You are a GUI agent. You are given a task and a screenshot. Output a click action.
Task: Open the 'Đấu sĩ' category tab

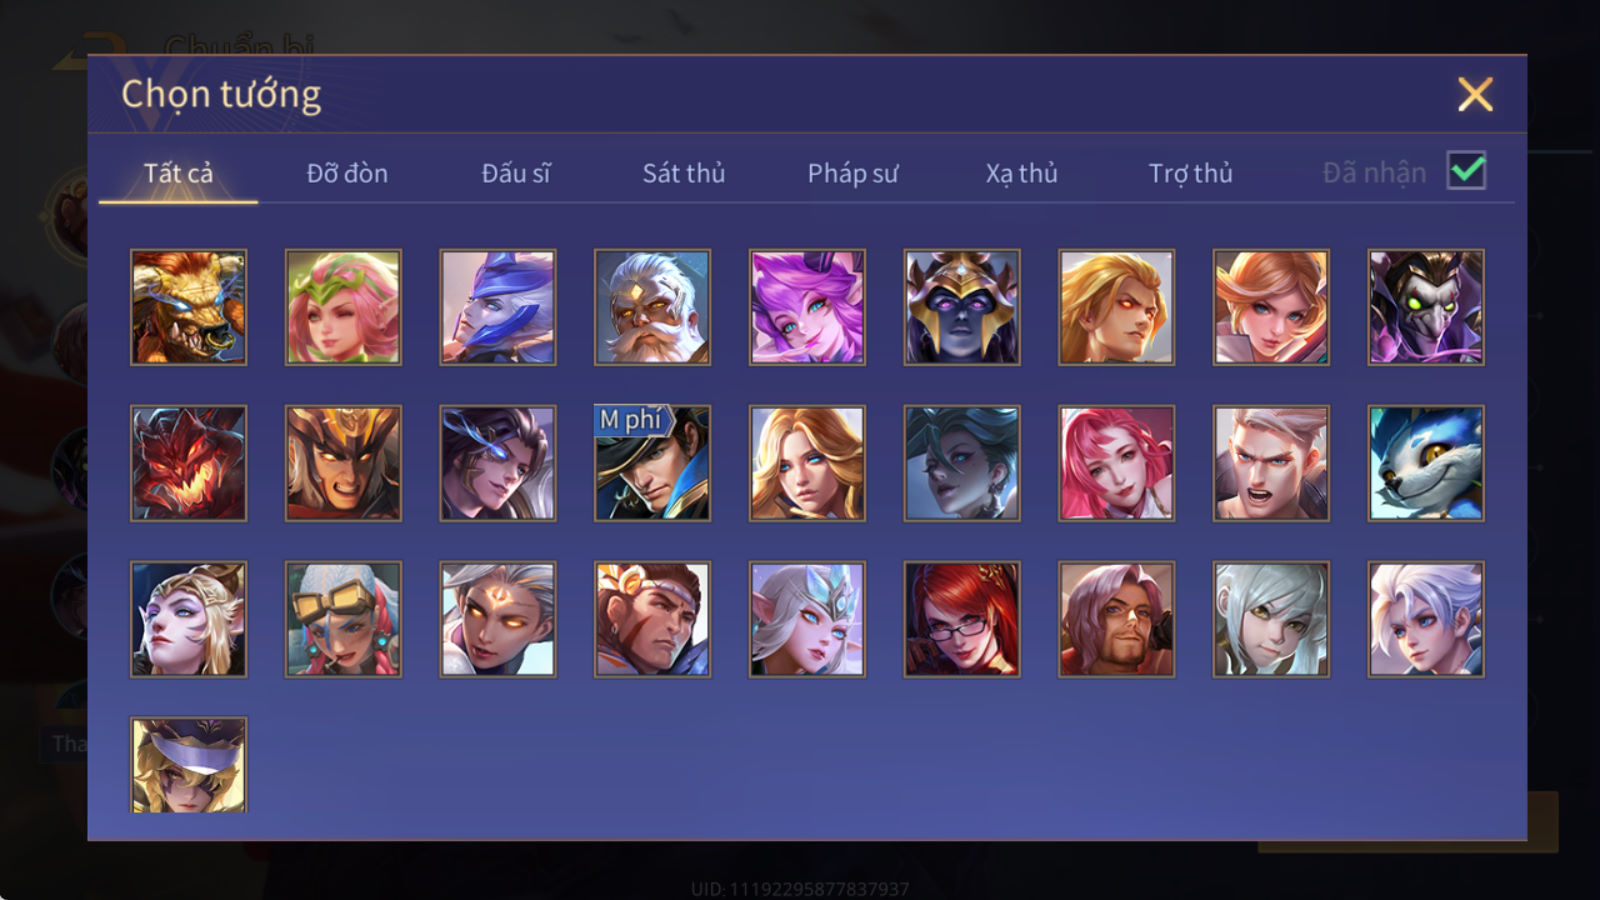pos(515,173)
